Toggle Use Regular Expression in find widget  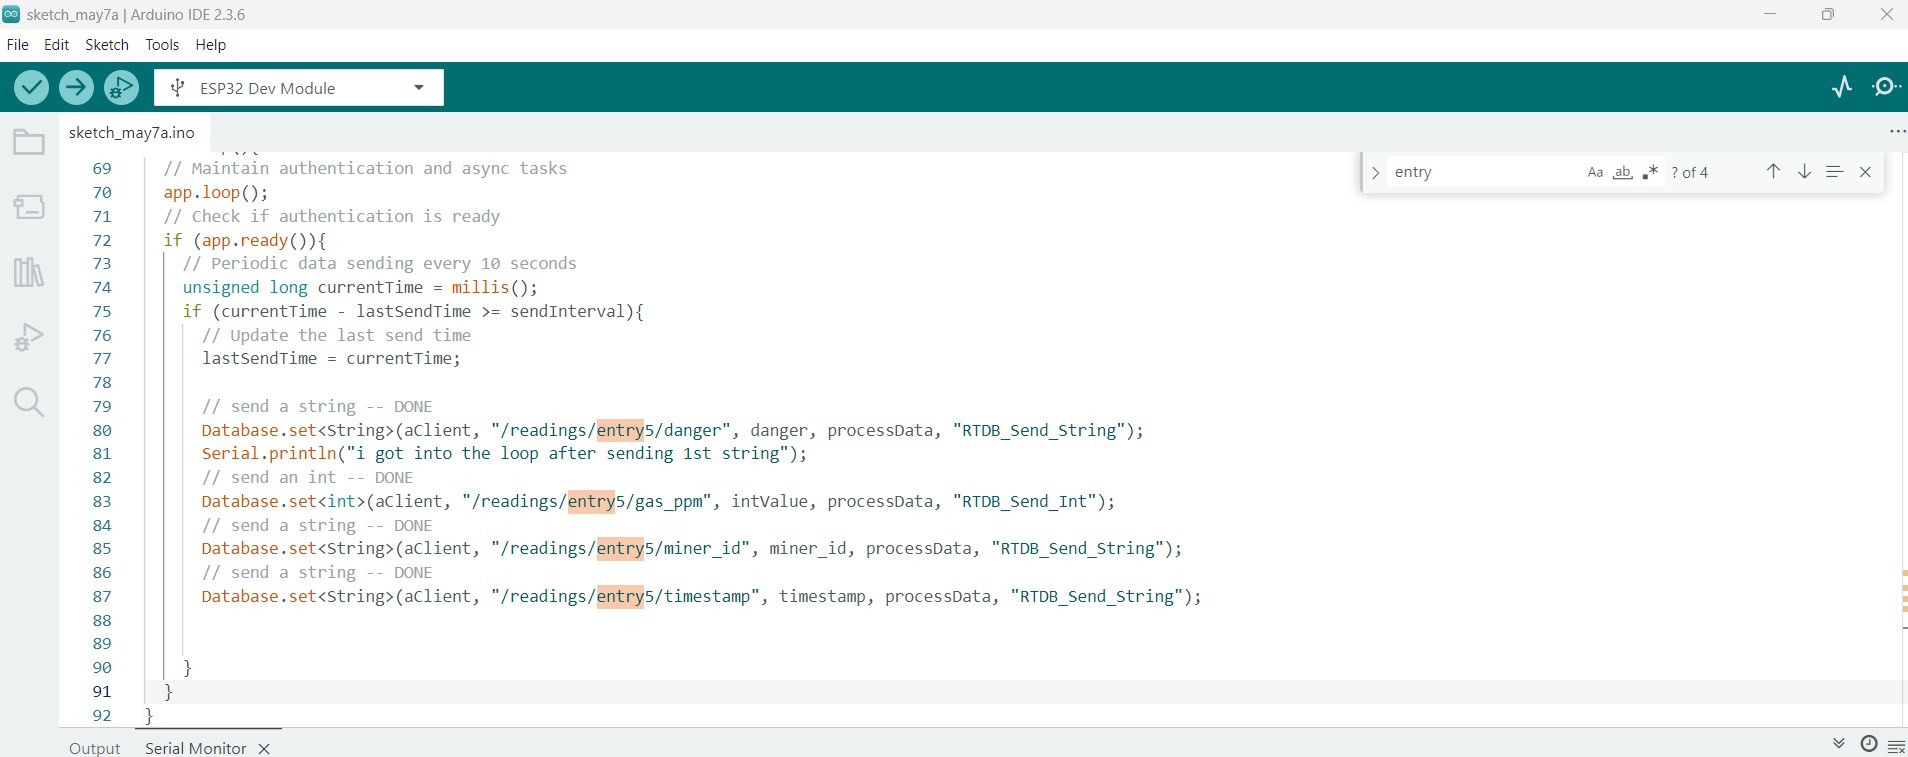click(1650, 173)
